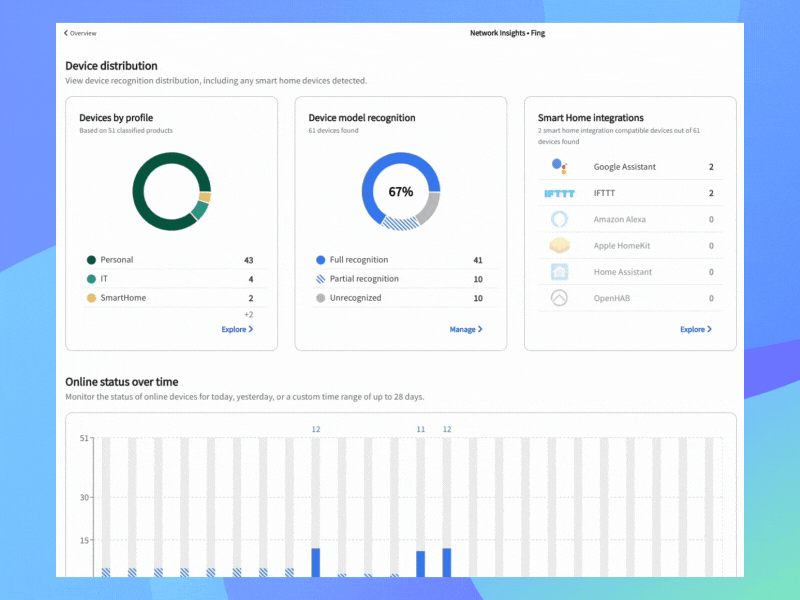
Task: Select the SmartHome legend color dot
Action: [91, 298]
